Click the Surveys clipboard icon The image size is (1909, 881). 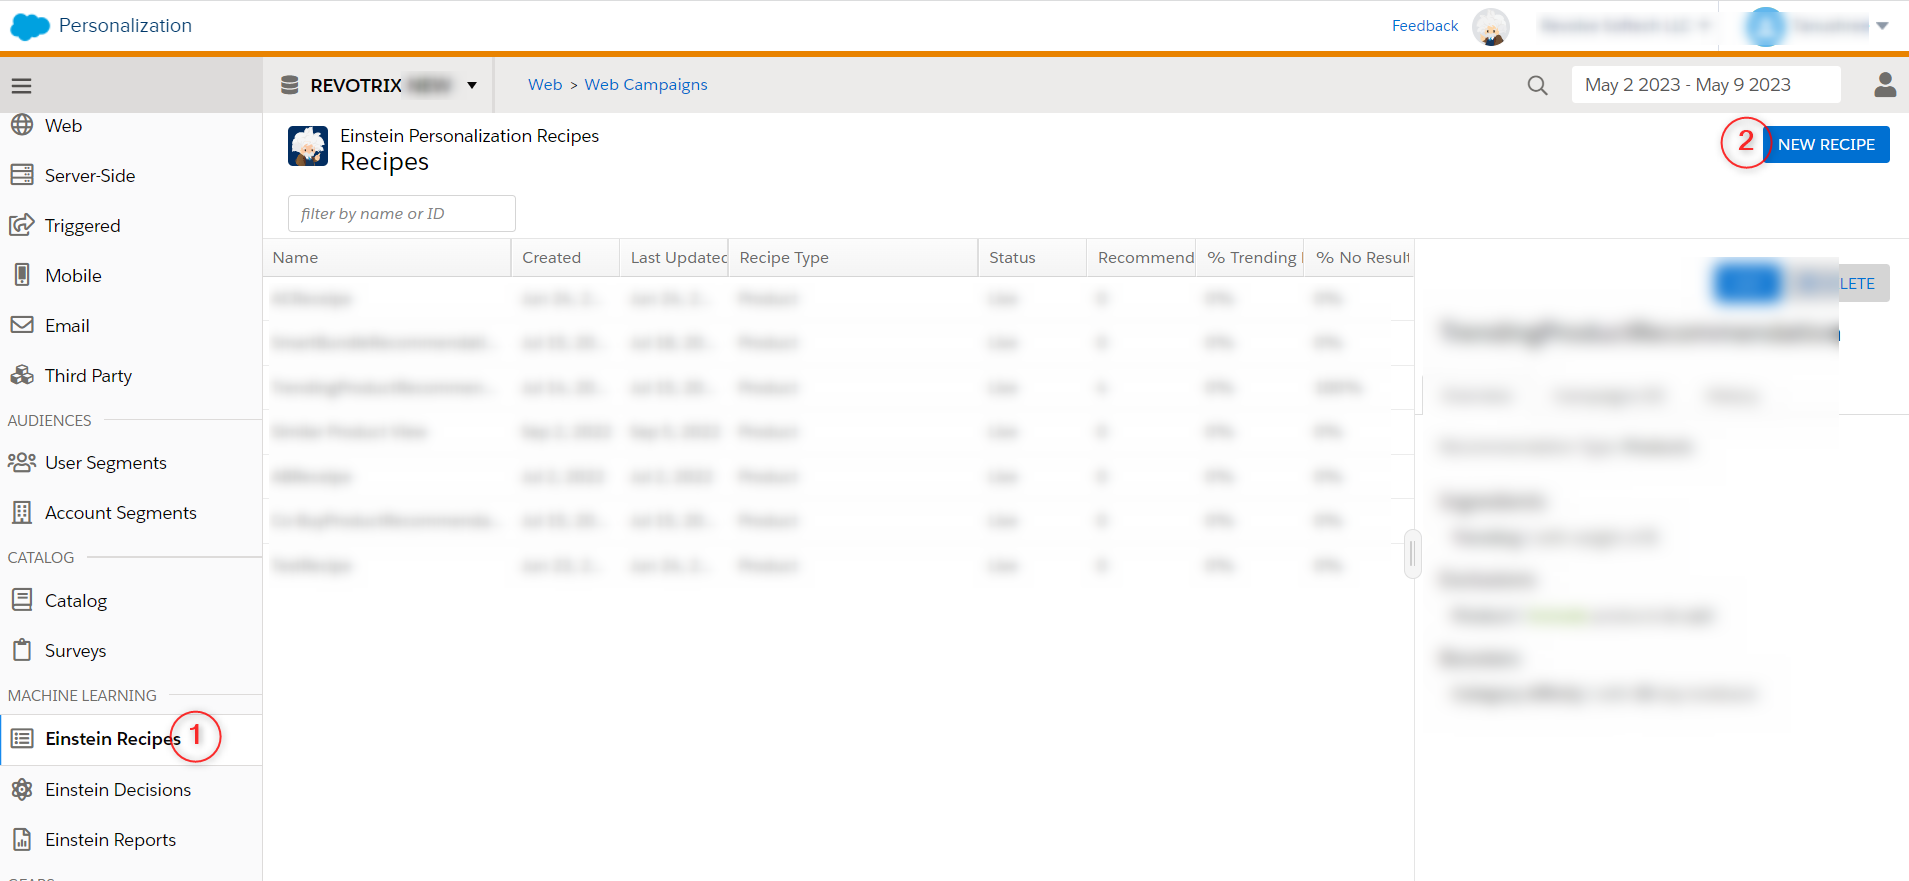22,650
